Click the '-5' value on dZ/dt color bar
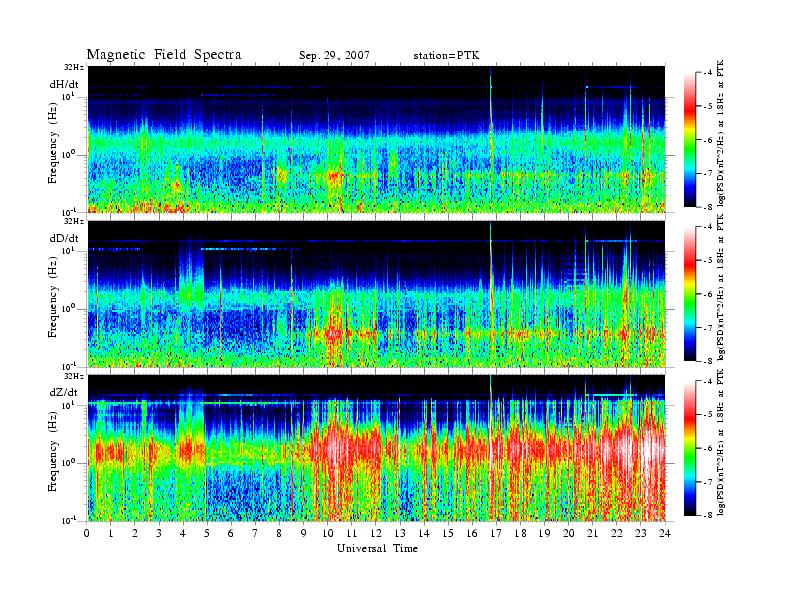This screenshot has width=792, height=612. coord(708,415)
